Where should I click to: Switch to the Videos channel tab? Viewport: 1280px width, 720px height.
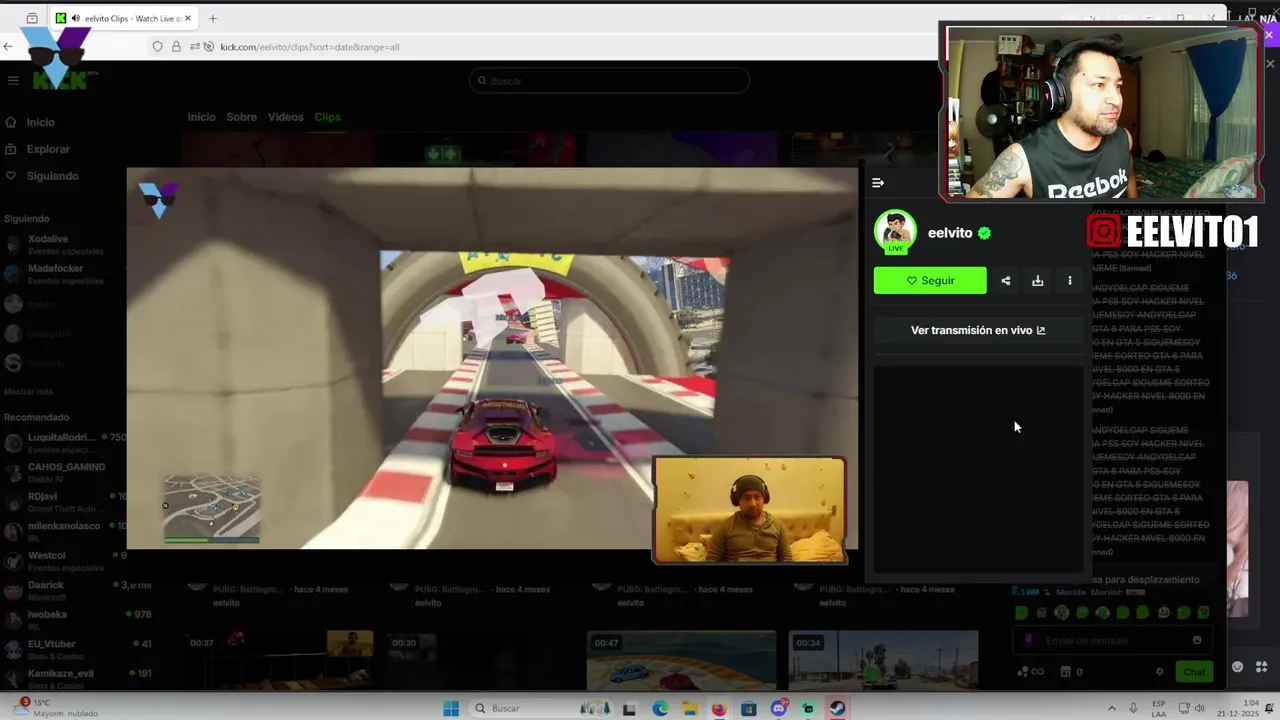(x=285, y=117)
